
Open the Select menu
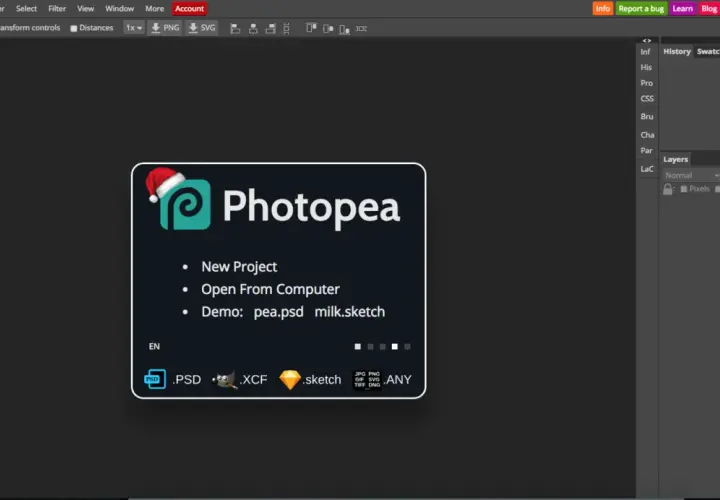pos(26,9)
